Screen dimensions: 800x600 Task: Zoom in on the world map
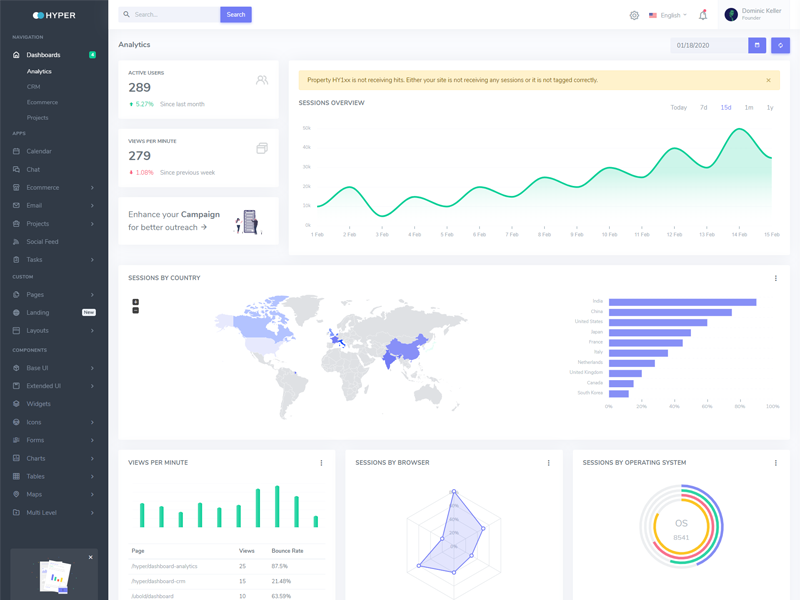pos(136,302)
